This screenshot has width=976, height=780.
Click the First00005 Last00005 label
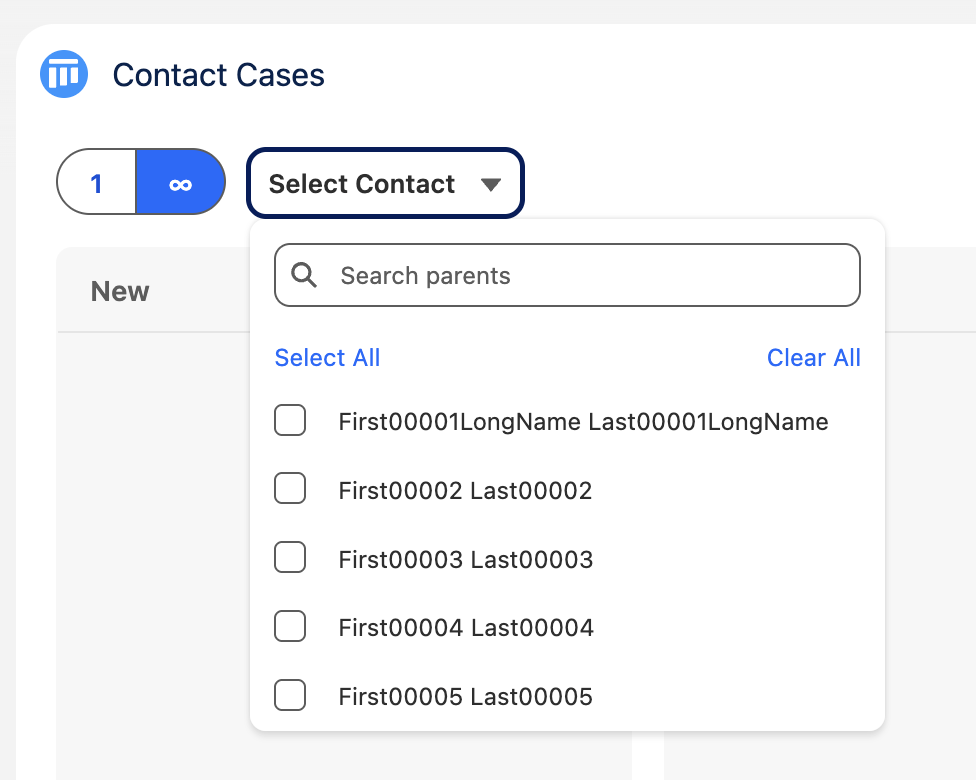(x=466, y=697)
